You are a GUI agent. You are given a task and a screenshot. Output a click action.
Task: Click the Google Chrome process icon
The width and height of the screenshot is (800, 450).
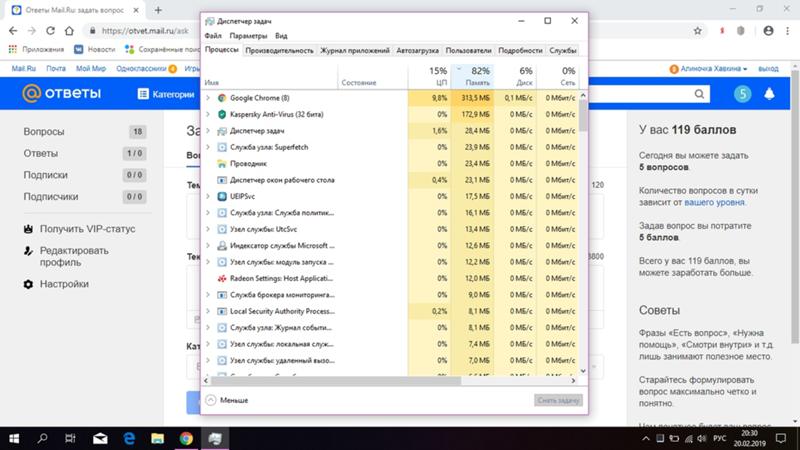click(x=221, y=98)
